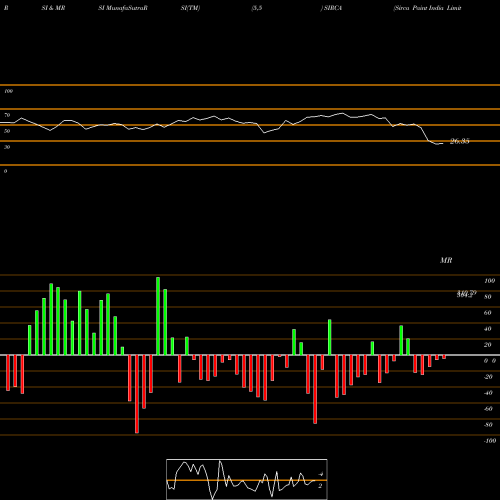Click the MR axis label -20
The width and height of the screenshot is (500, 500).
488,377
